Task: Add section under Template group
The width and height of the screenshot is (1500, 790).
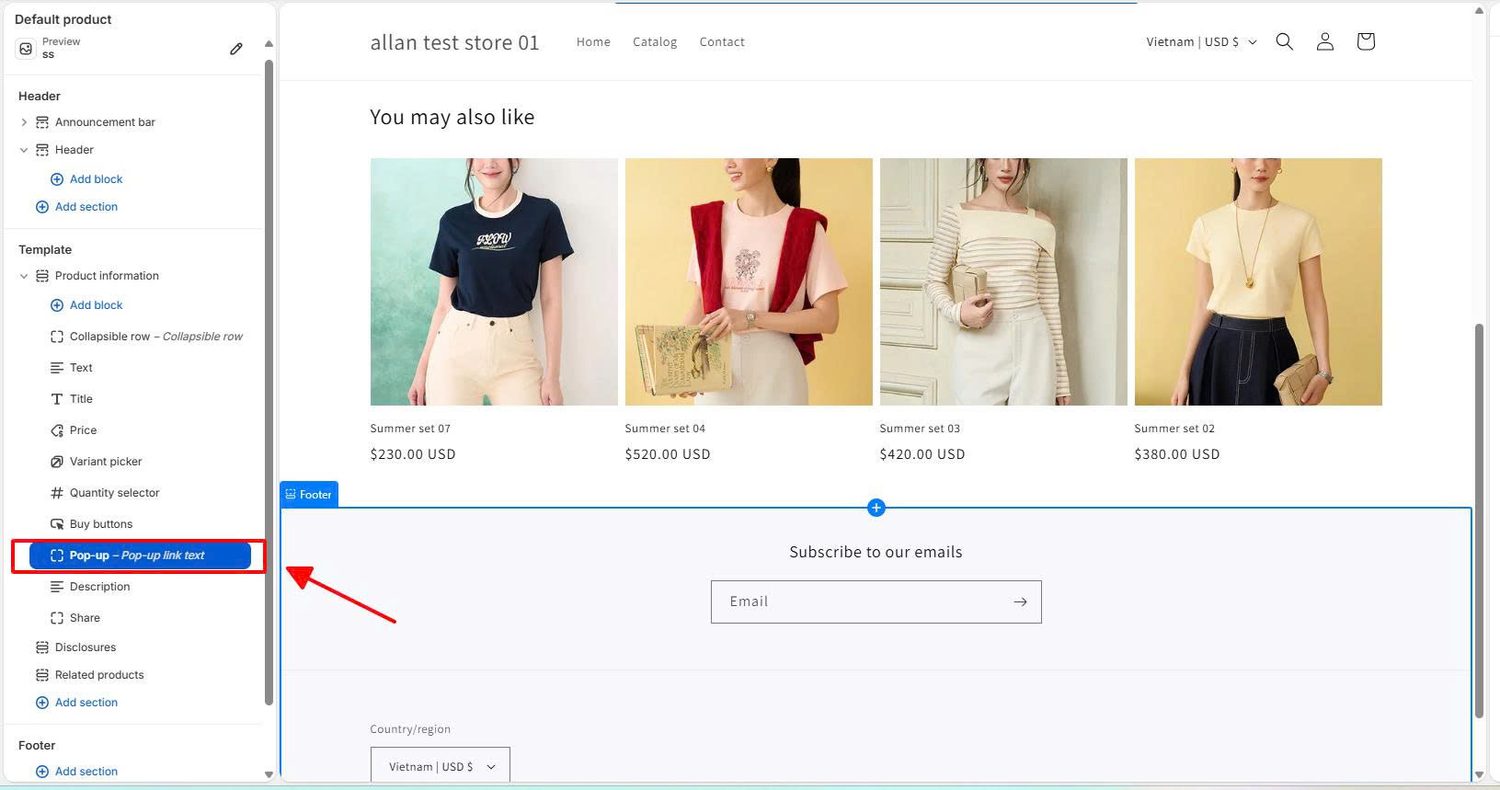Action: [x=77, y=703]
